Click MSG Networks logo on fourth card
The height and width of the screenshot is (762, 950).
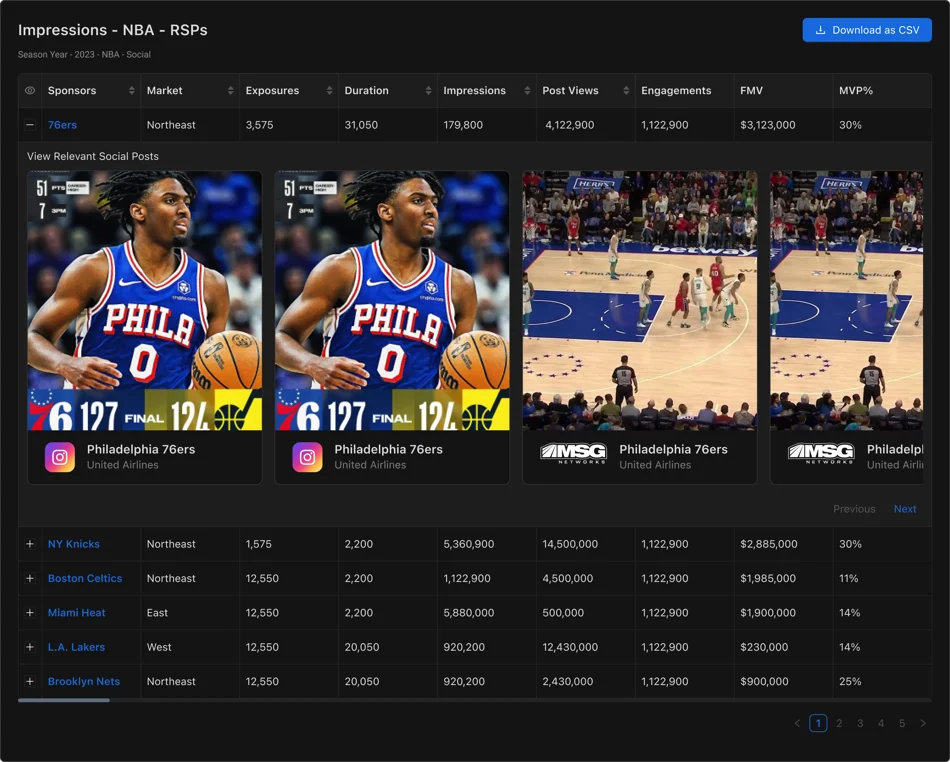[821, 453]
